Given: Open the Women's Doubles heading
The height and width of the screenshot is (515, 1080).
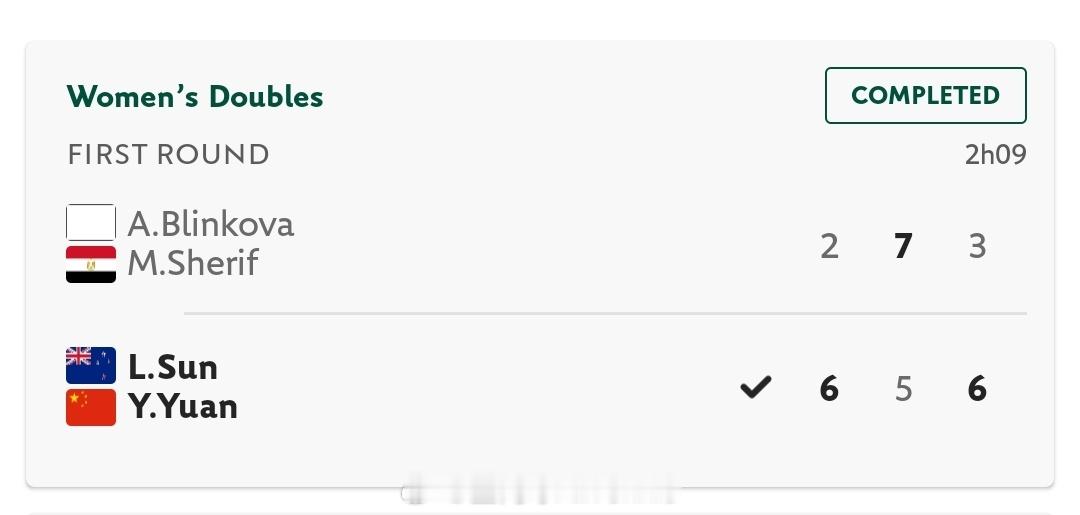Looking at the screenshot, I should point(195,96).
